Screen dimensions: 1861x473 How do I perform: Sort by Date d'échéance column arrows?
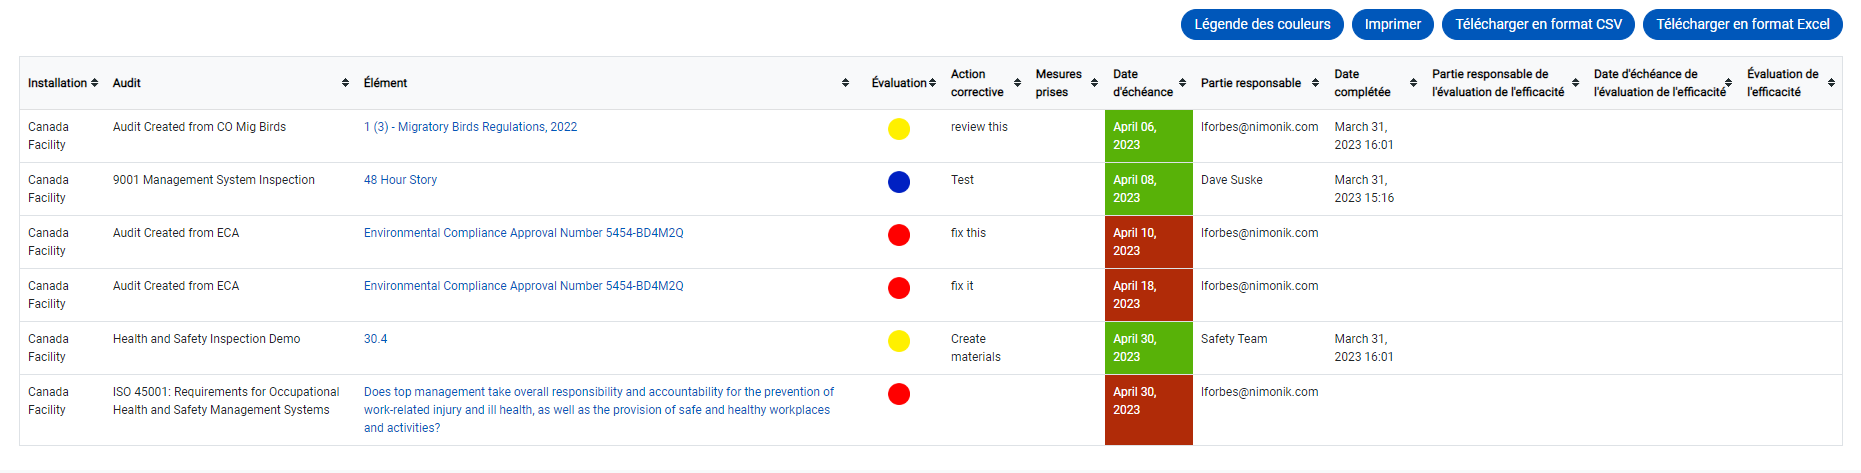tap(1182, 83)
